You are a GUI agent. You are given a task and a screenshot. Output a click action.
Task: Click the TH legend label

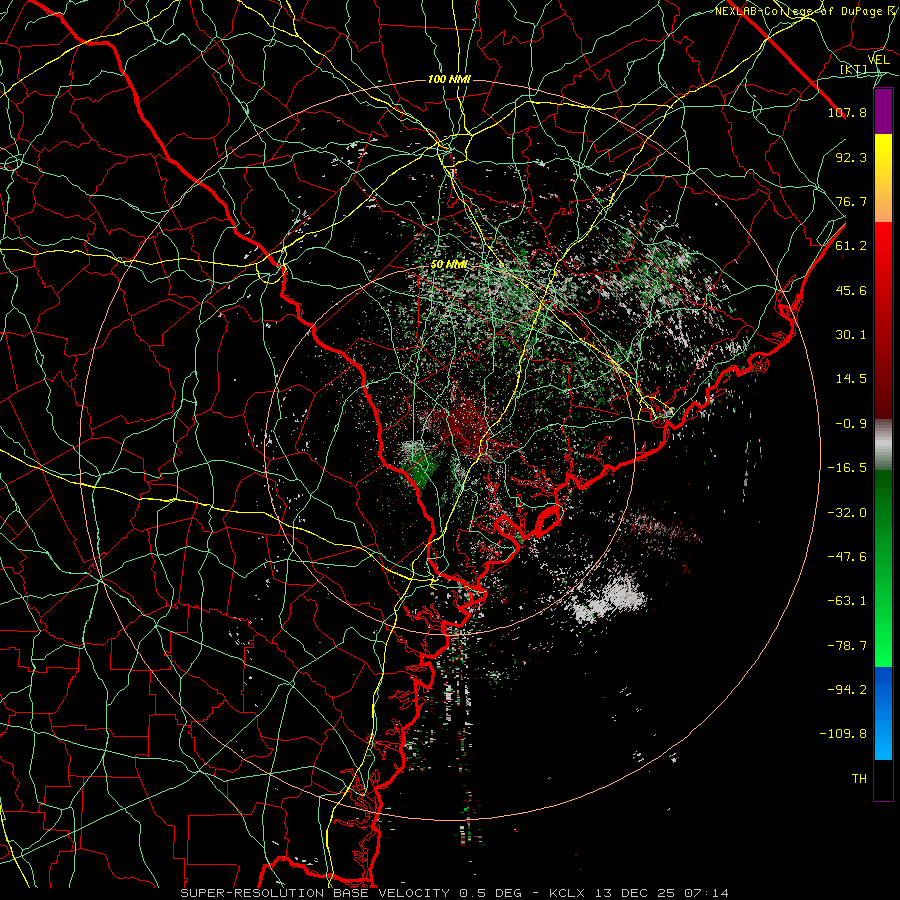coord(859,779)
